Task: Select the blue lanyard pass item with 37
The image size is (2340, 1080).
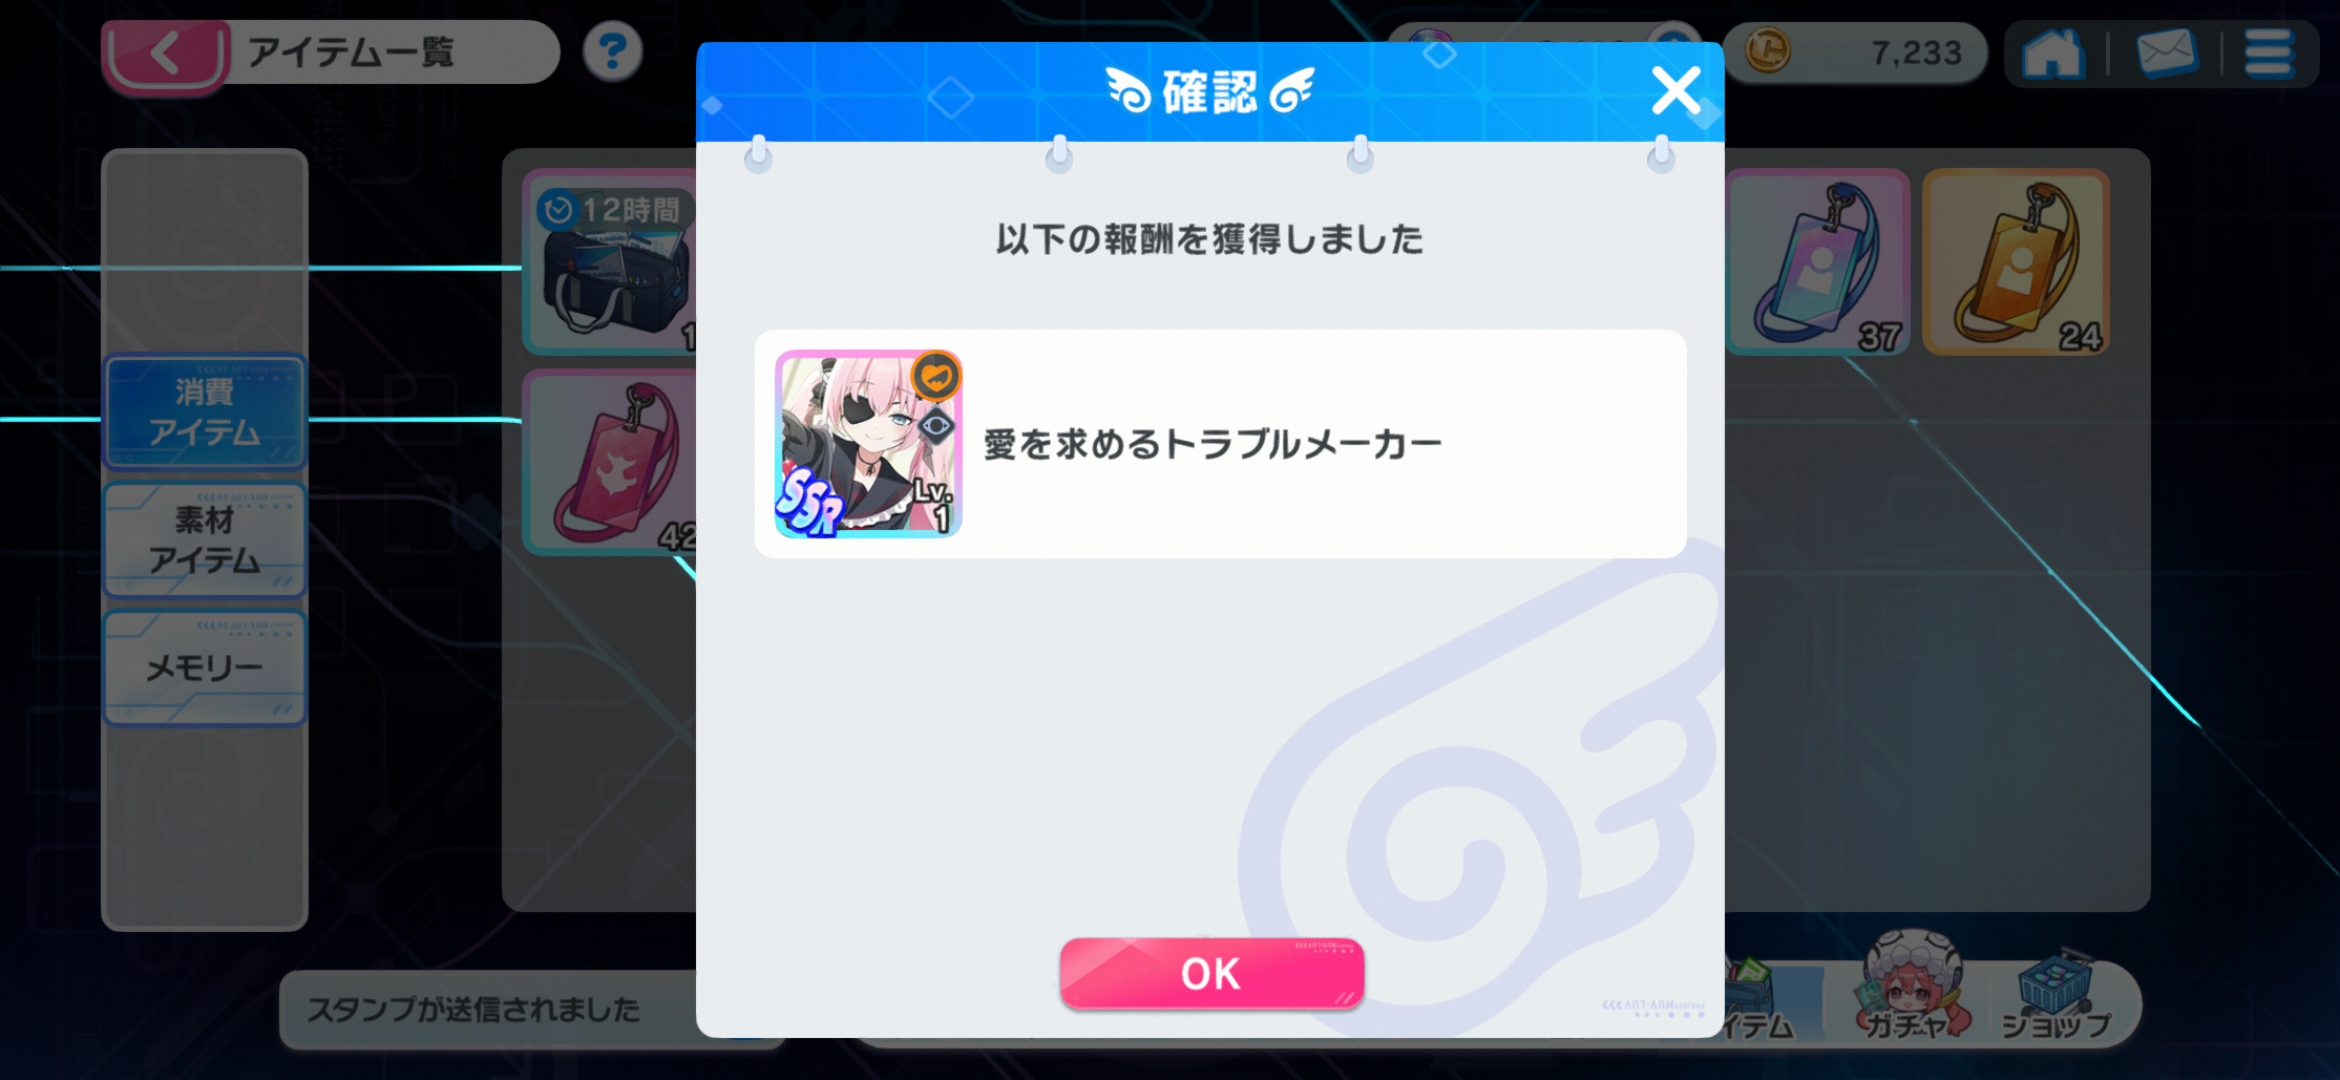Action: [1818, 263]
